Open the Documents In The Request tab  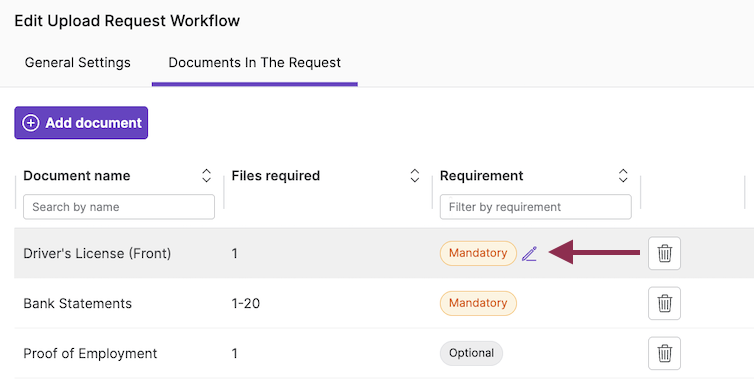point(254,63)
